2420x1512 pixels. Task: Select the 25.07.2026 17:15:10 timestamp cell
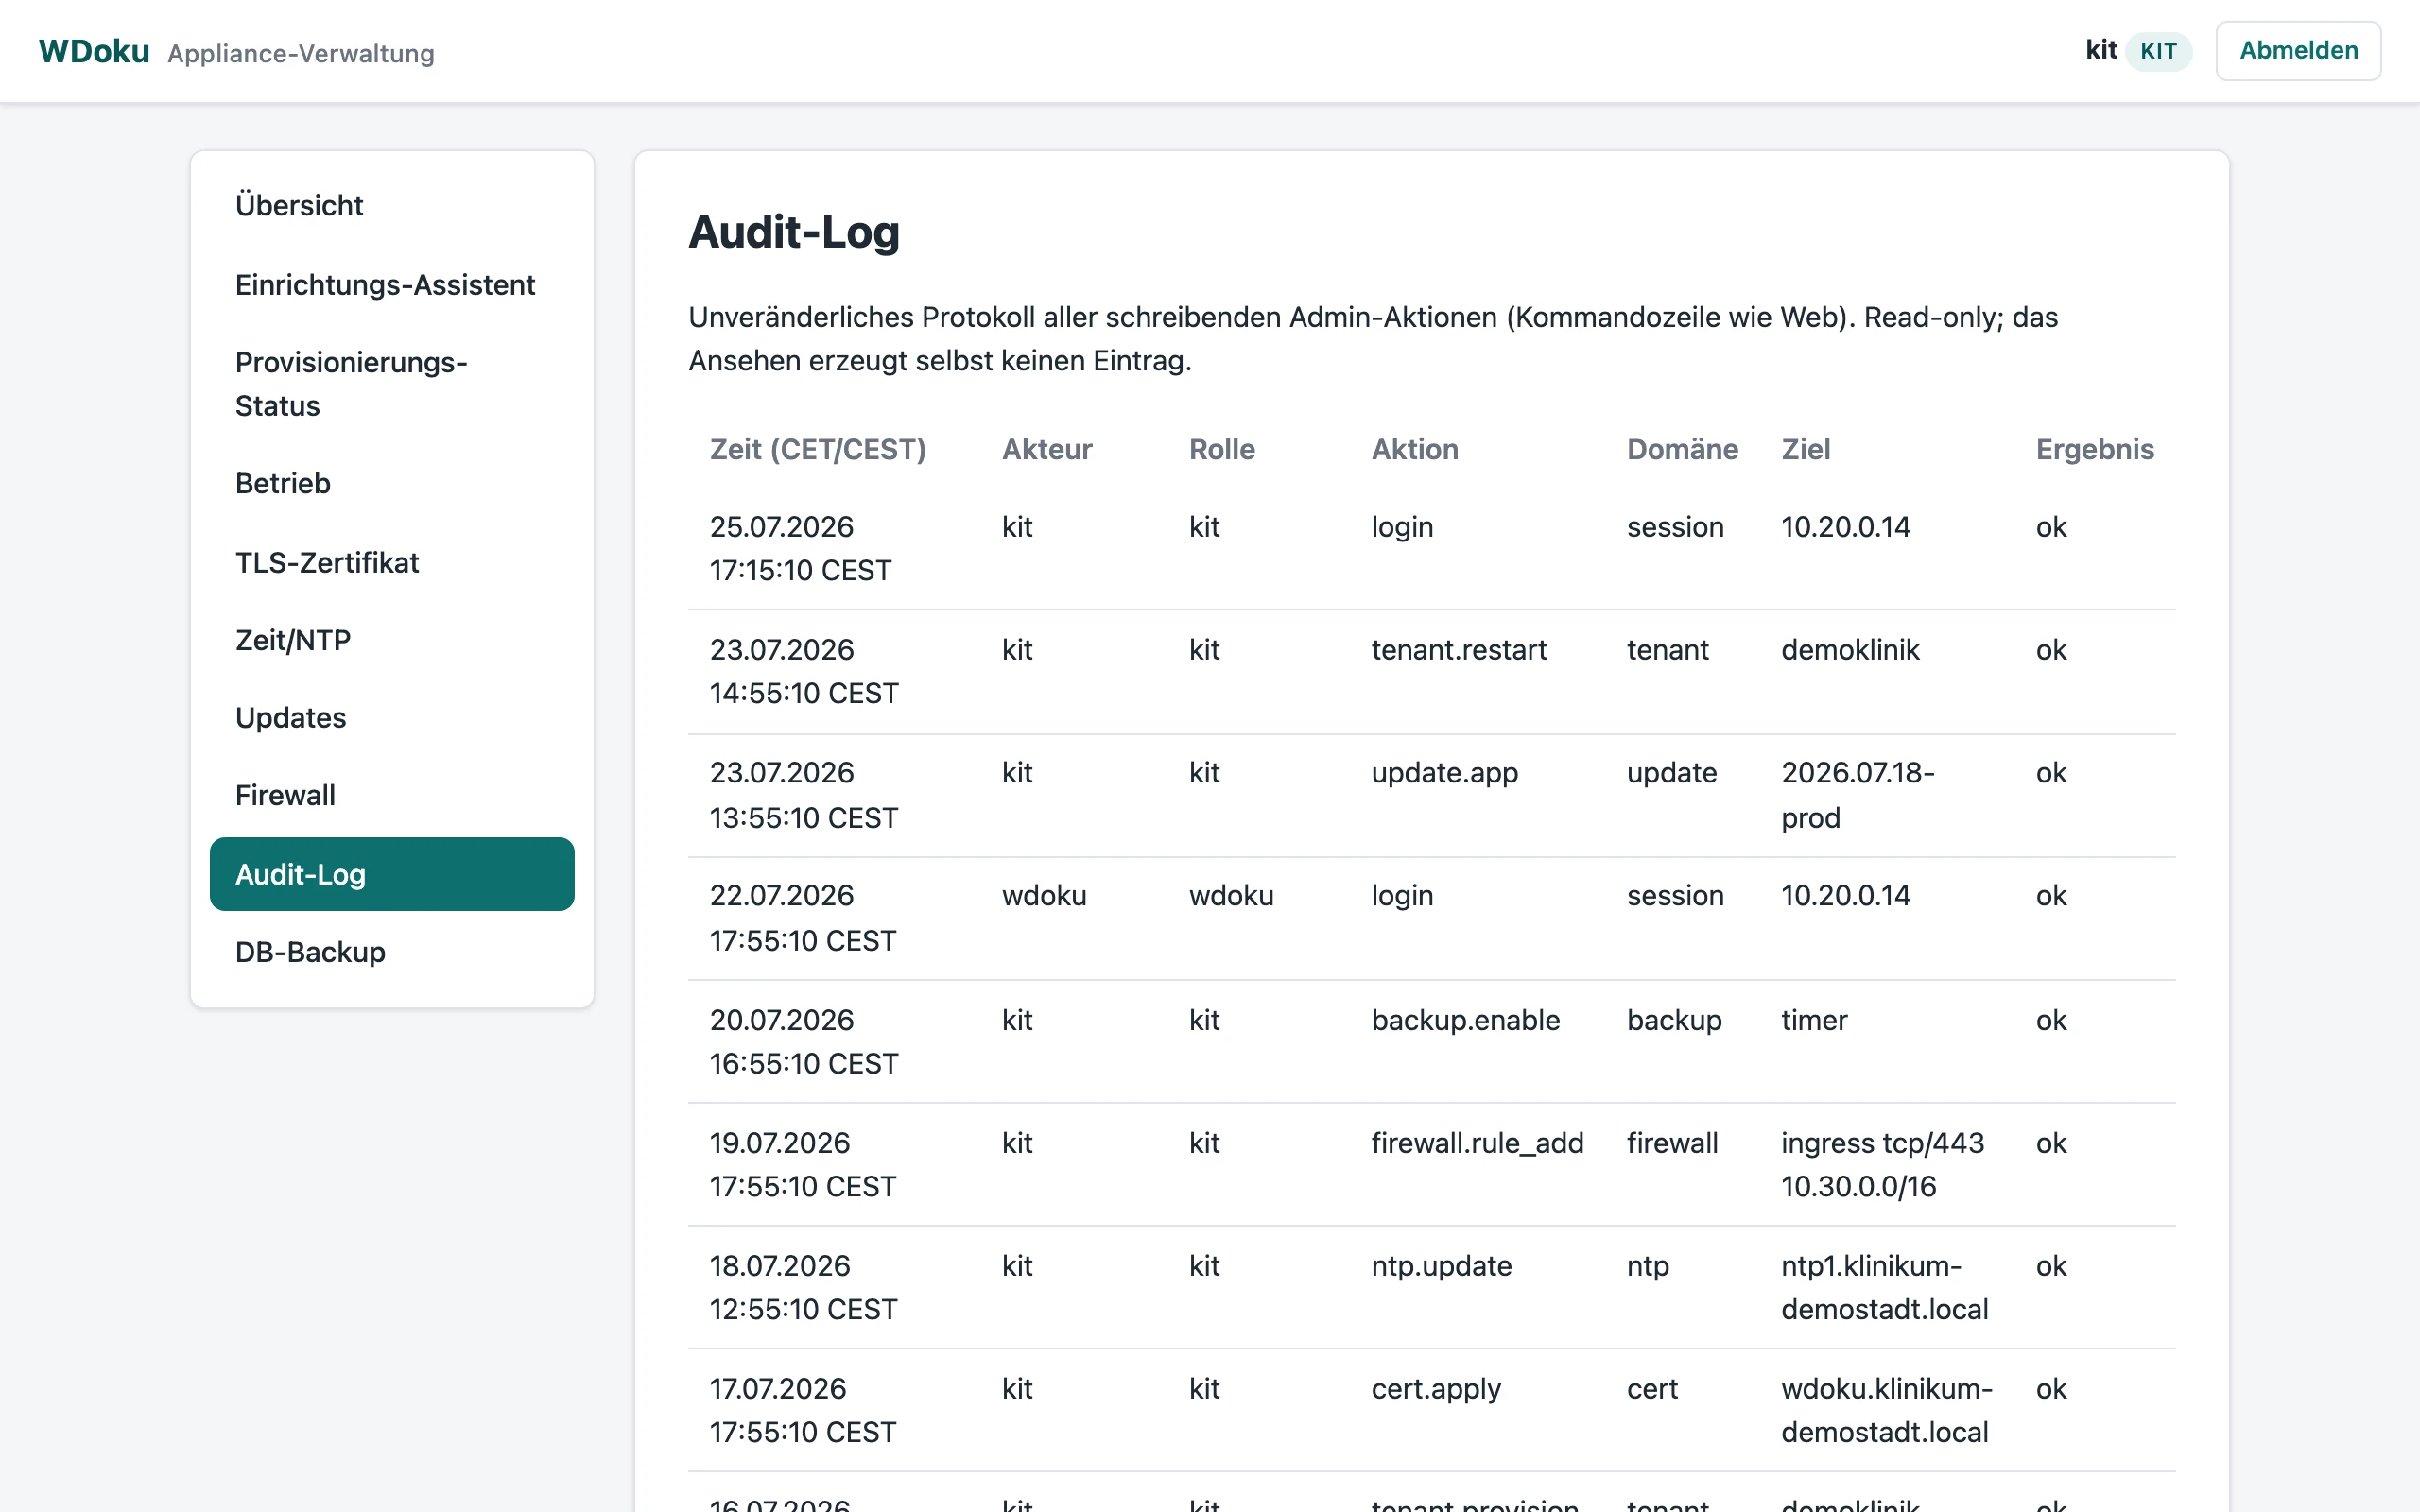800,548
